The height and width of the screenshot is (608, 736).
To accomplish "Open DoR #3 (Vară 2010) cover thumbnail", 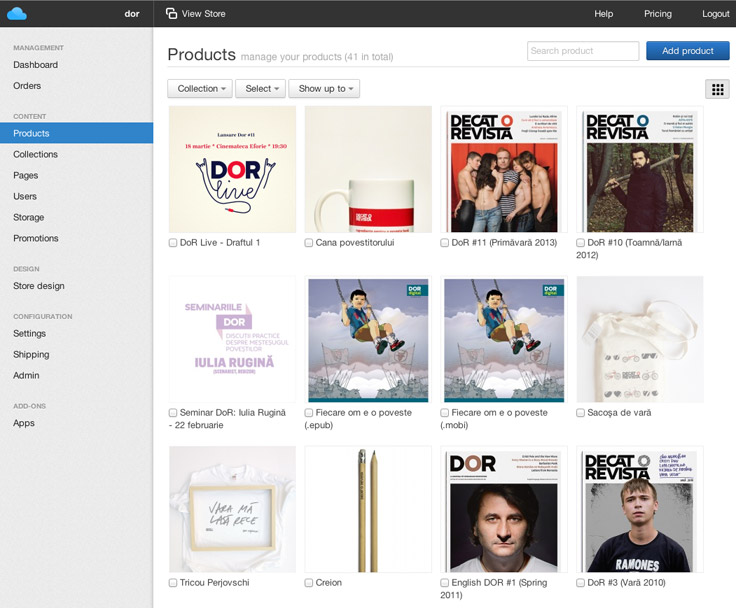I will [x=640, y=509].
